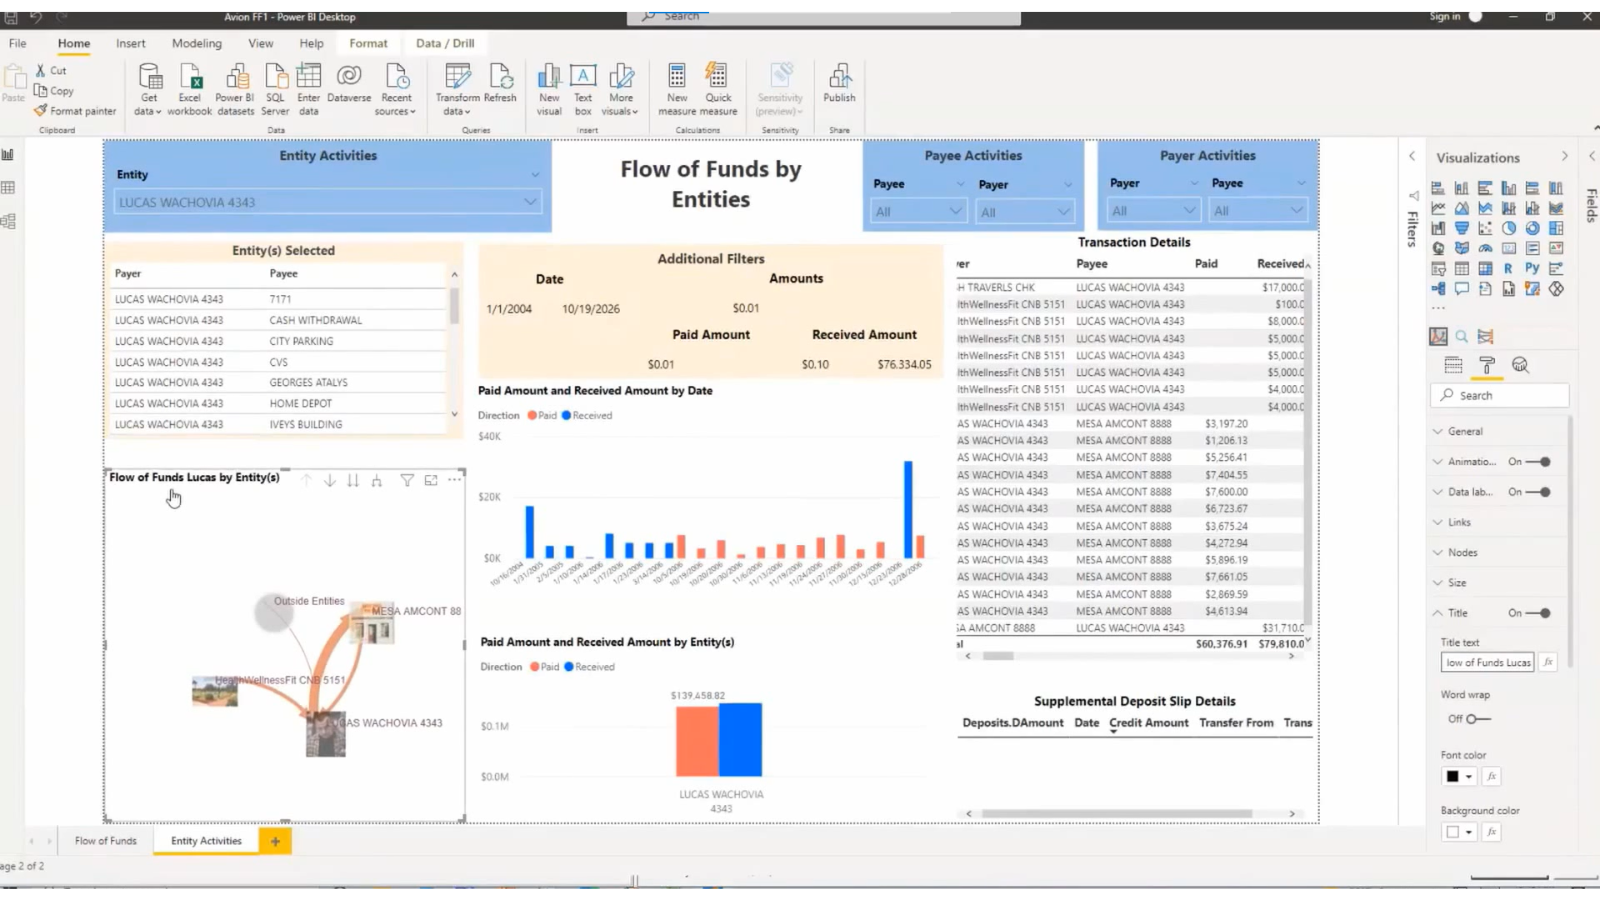Select the R script visual icon
Screen dimensions: 1600x900
pyautogui.click(x=1508, y=268)
